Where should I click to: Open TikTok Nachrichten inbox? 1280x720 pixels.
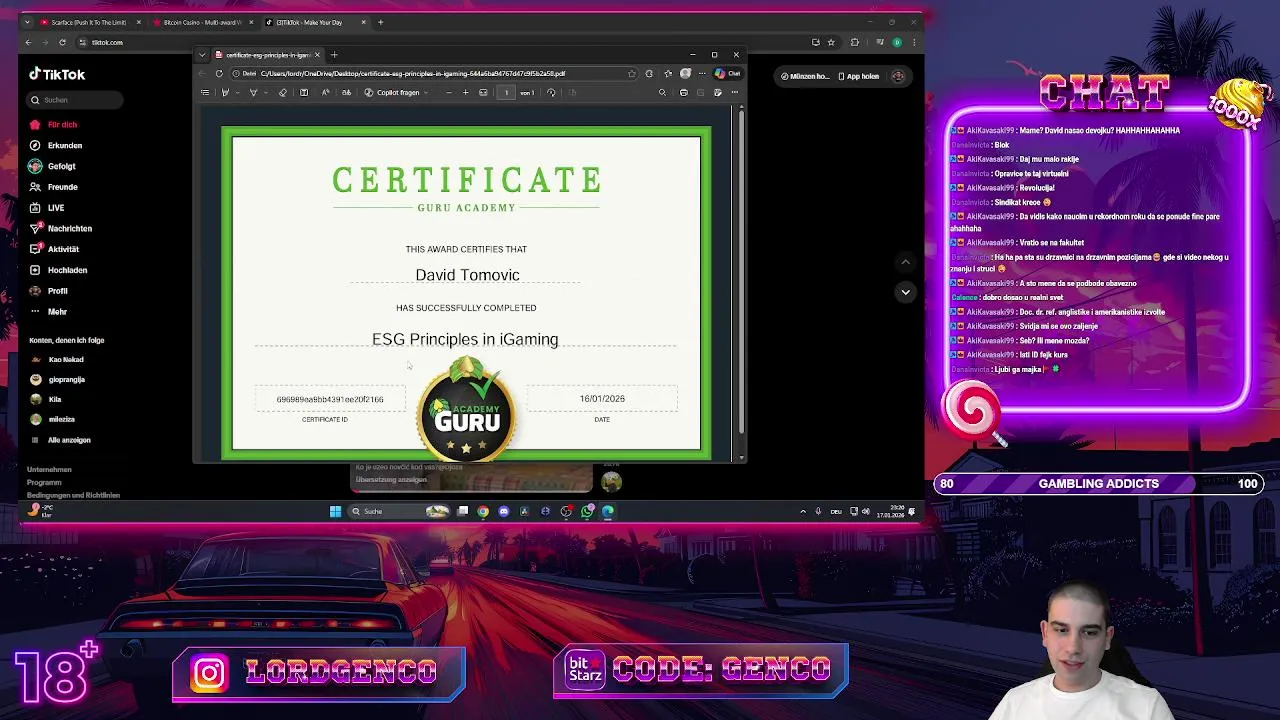point(69,229)
